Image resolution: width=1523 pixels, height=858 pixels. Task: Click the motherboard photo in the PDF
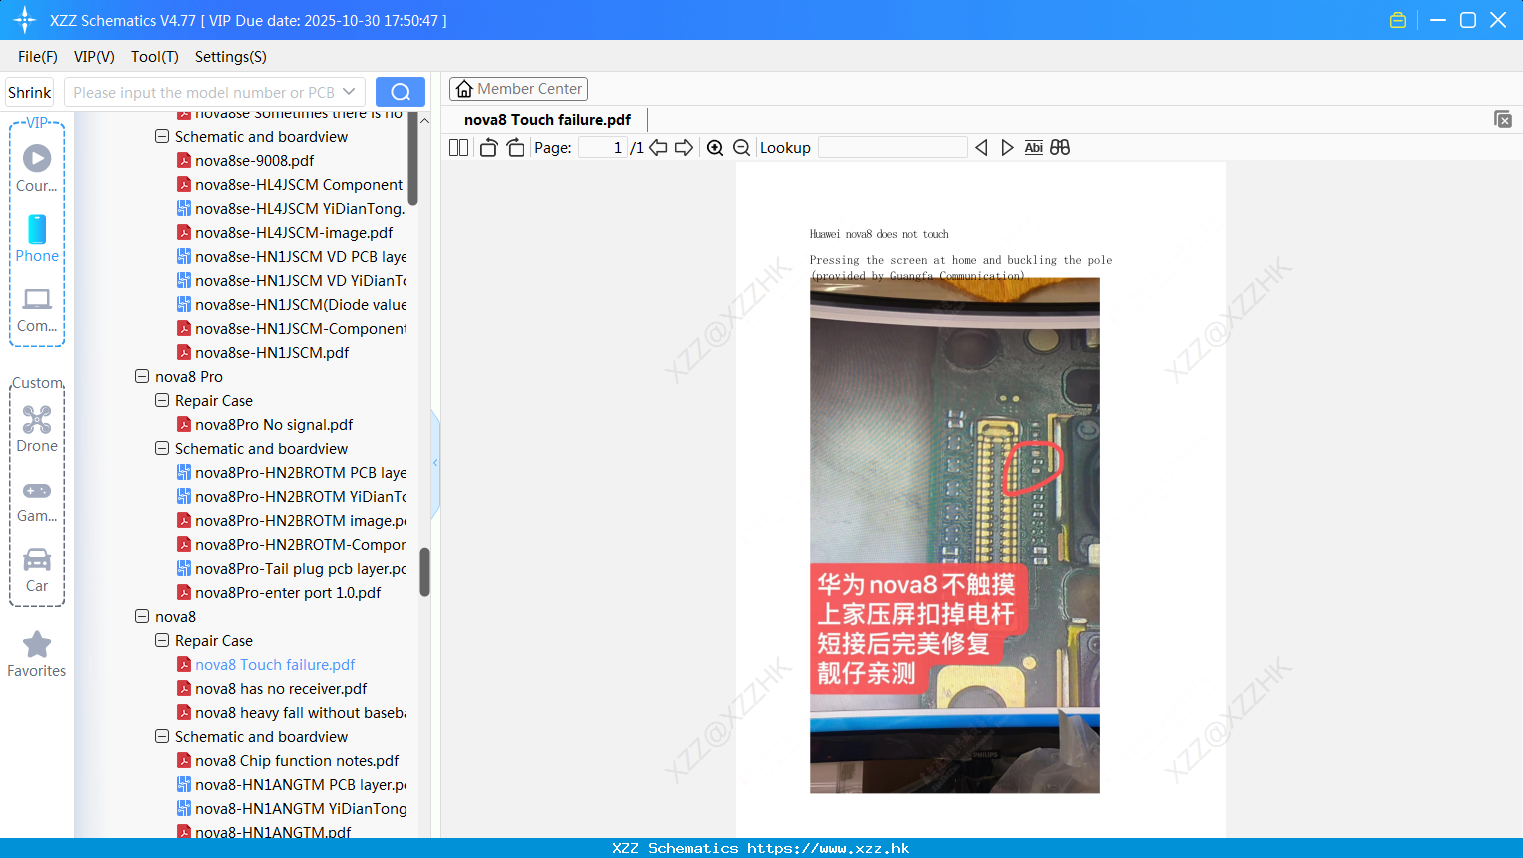click(x=954, y=535)
